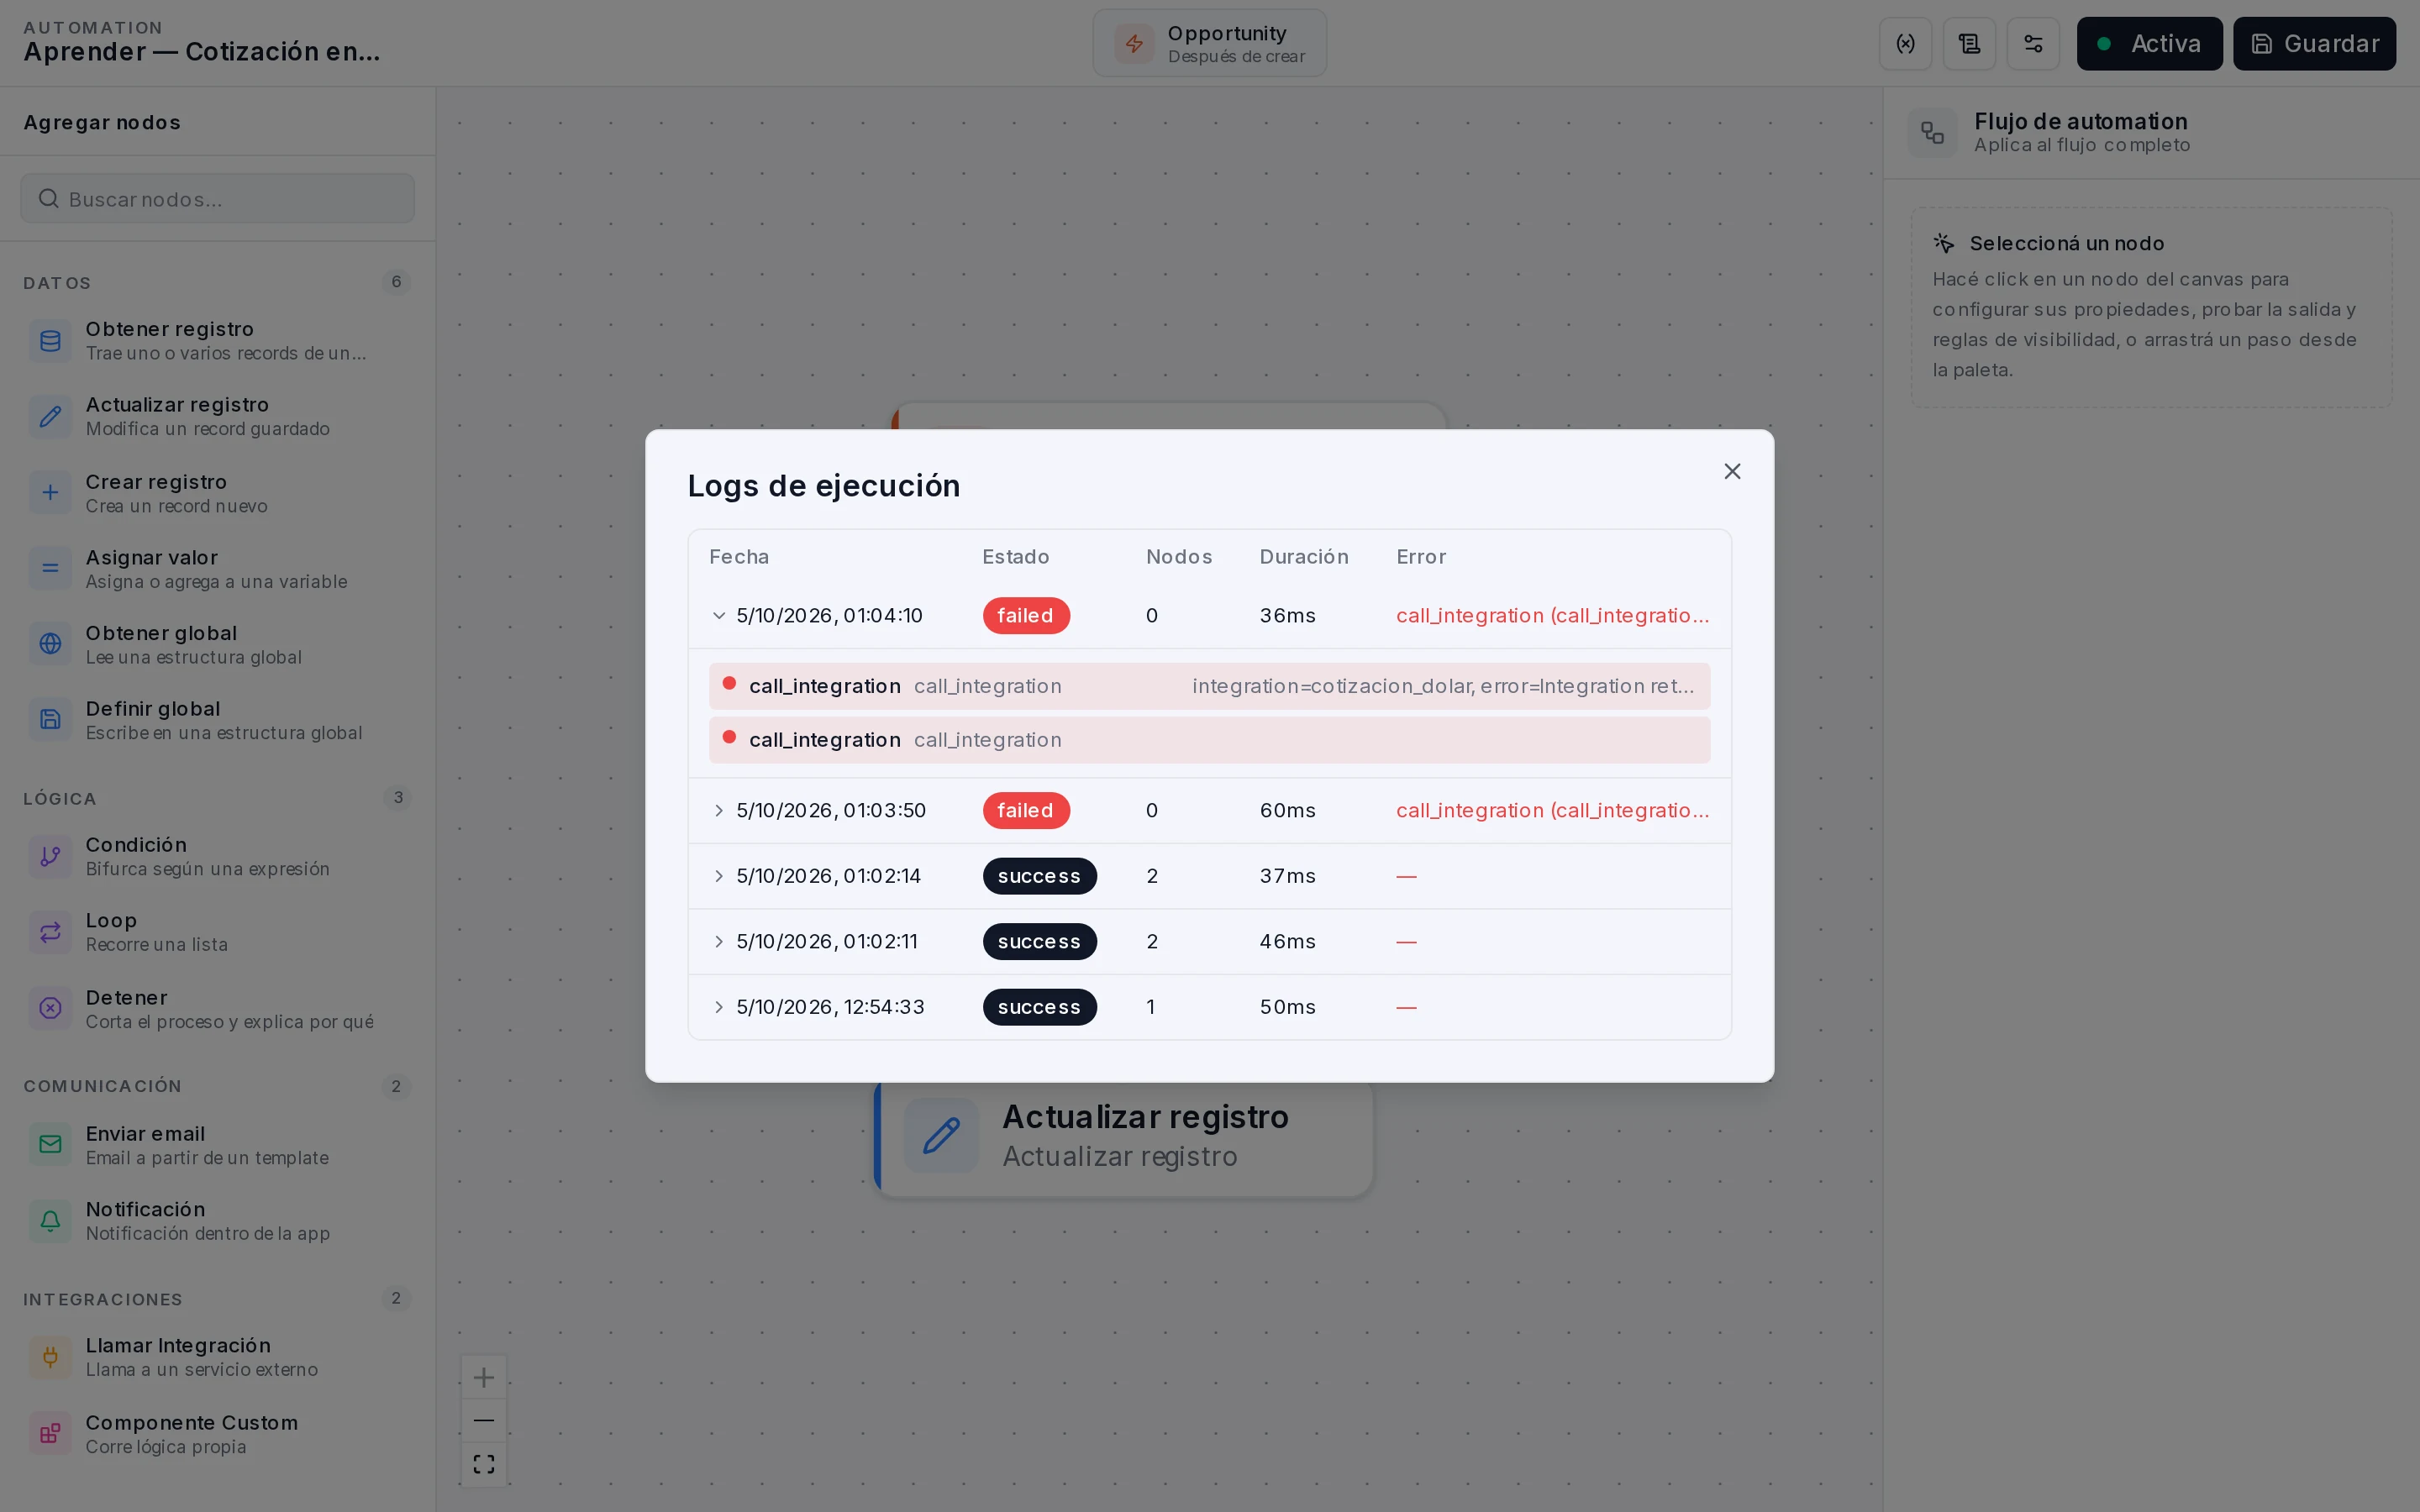Click the pencil icon in canvas node
The width and height of the screenshot is (2420, 1512).
(941, 1136)
